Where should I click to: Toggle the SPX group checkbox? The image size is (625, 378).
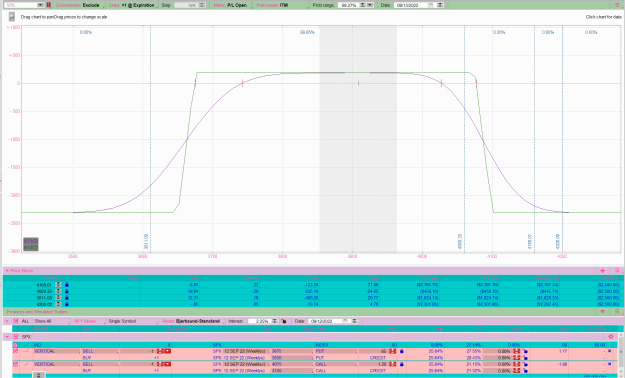16,337
